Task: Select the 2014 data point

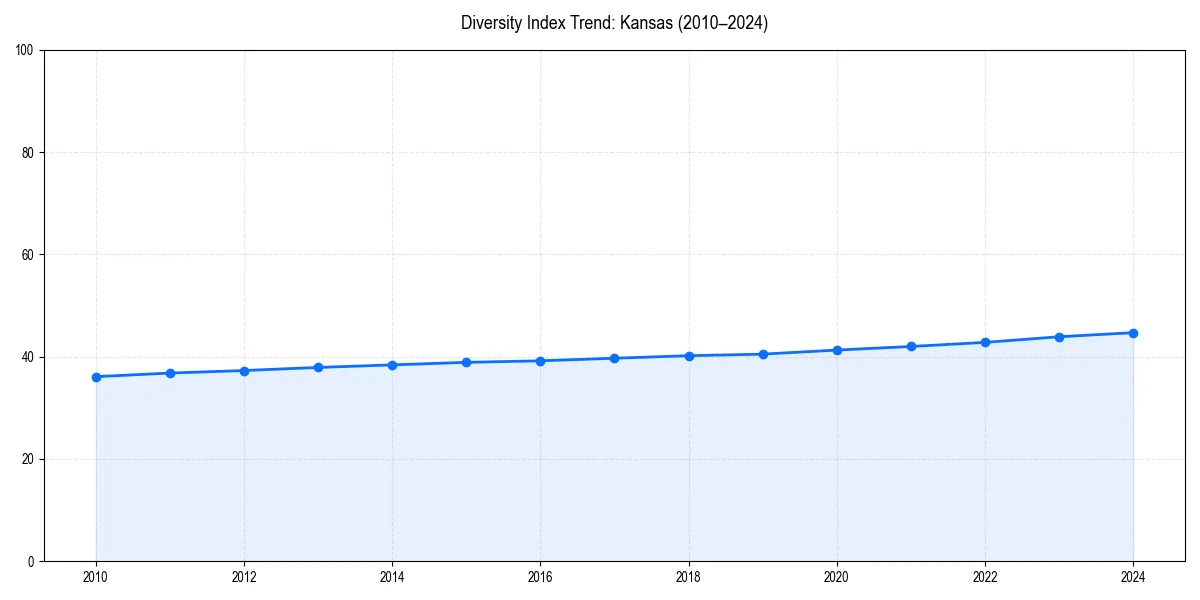Action: point(392,365)
